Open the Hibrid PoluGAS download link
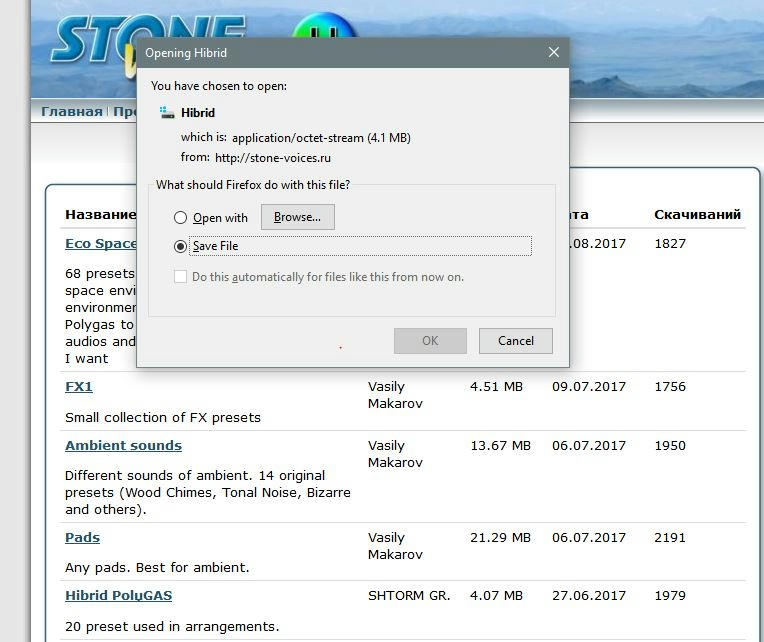 tap(118, 596)
